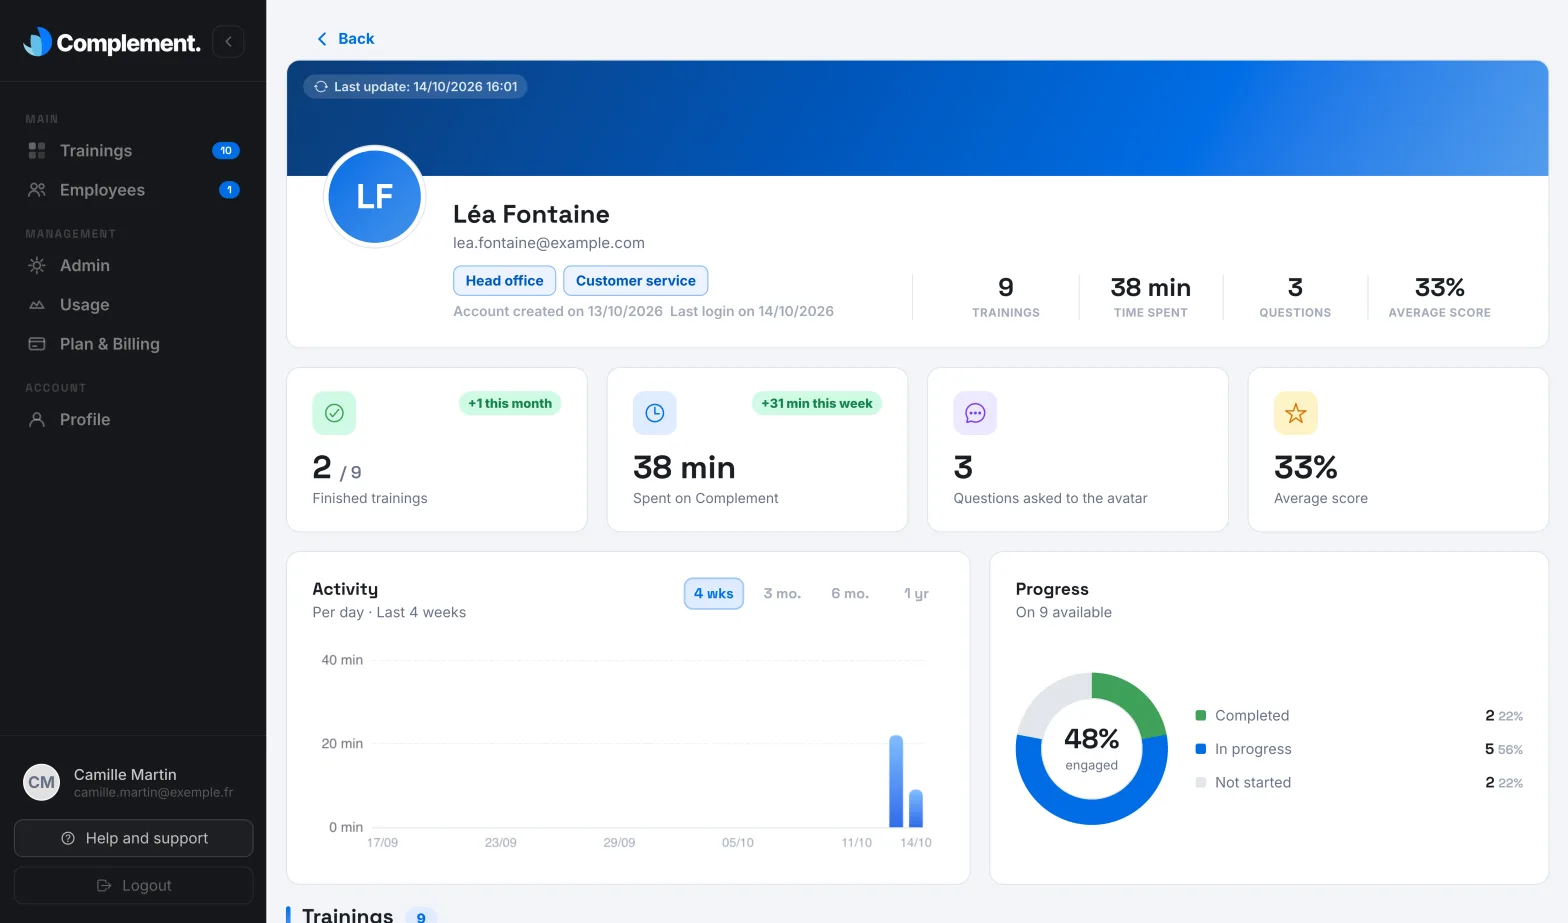Collapse the sidebar with the chevron button
Viewport: 1568px width, 923px height.
[228, 41]
